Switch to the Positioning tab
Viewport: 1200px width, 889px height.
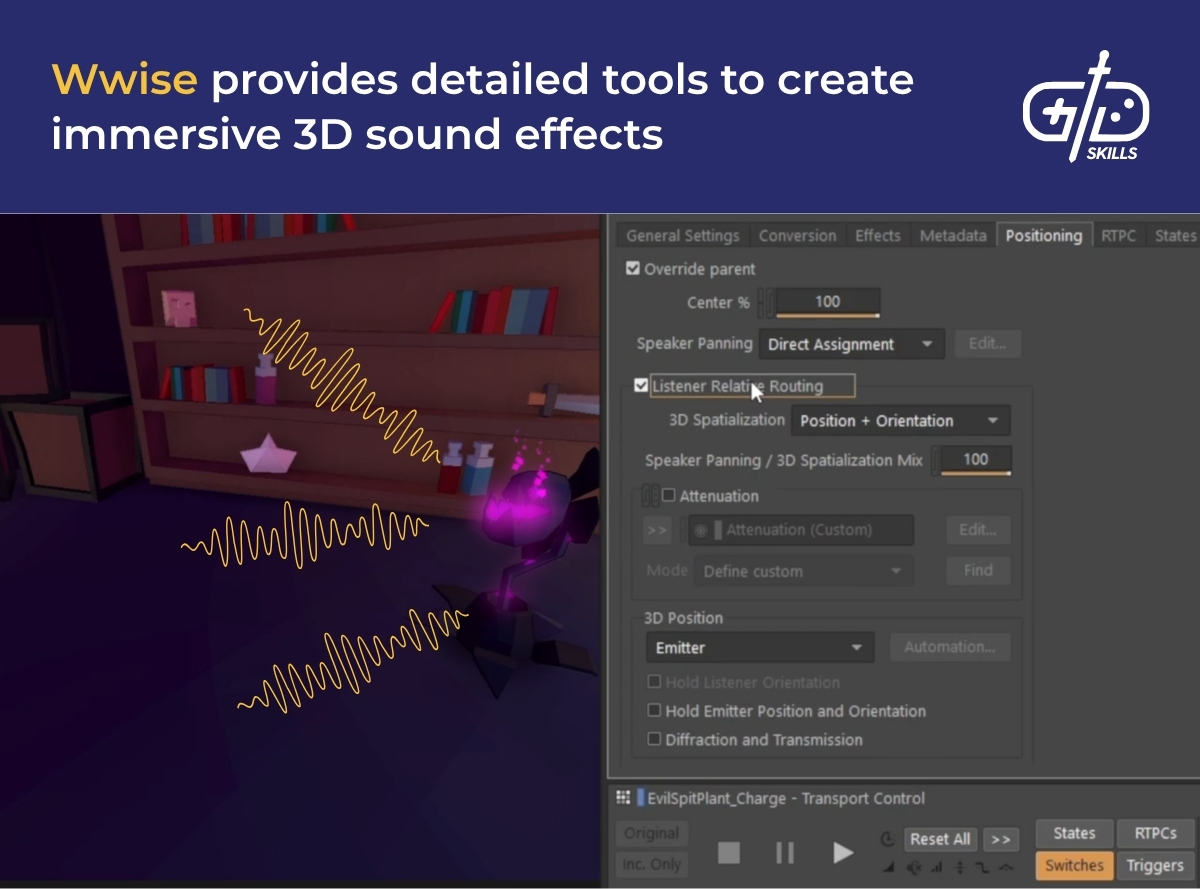1043,235
